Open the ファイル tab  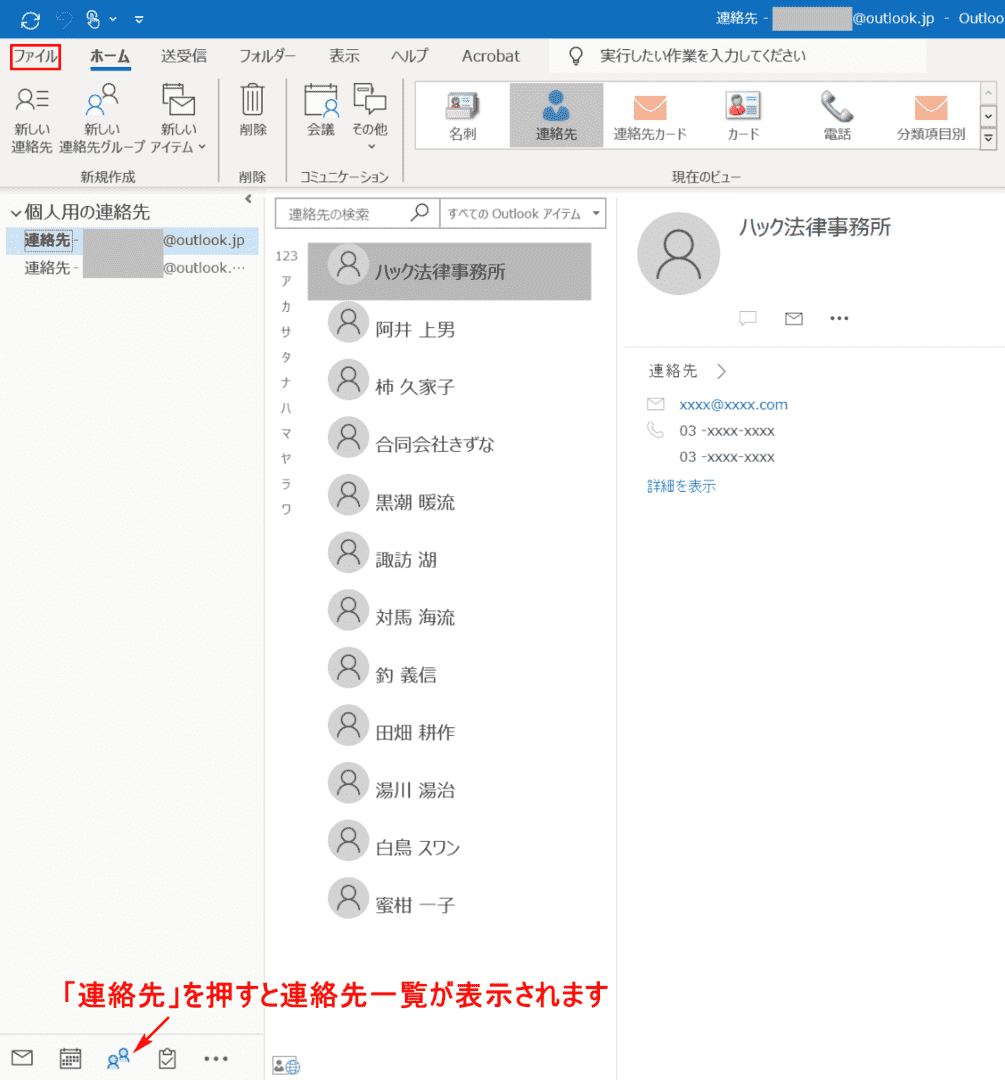(x=36, y=56)
